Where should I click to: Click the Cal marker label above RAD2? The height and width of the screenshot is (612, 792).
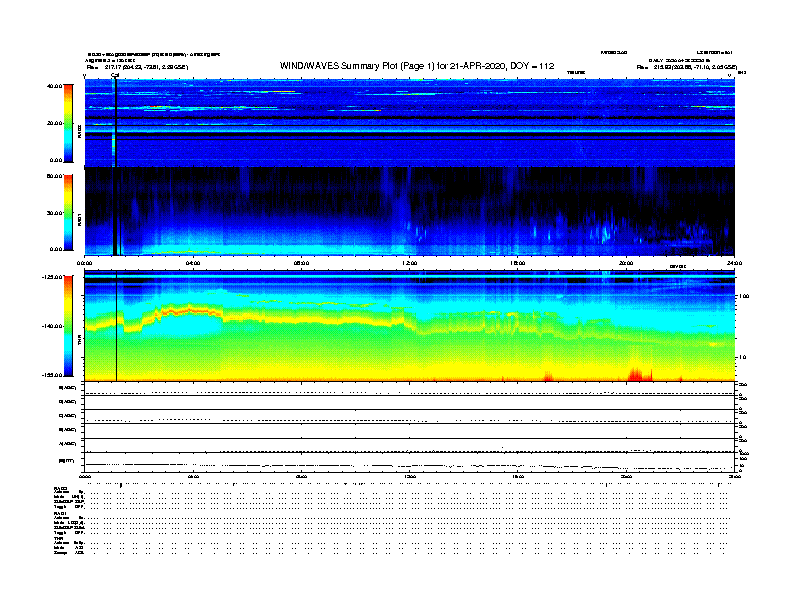115,76
